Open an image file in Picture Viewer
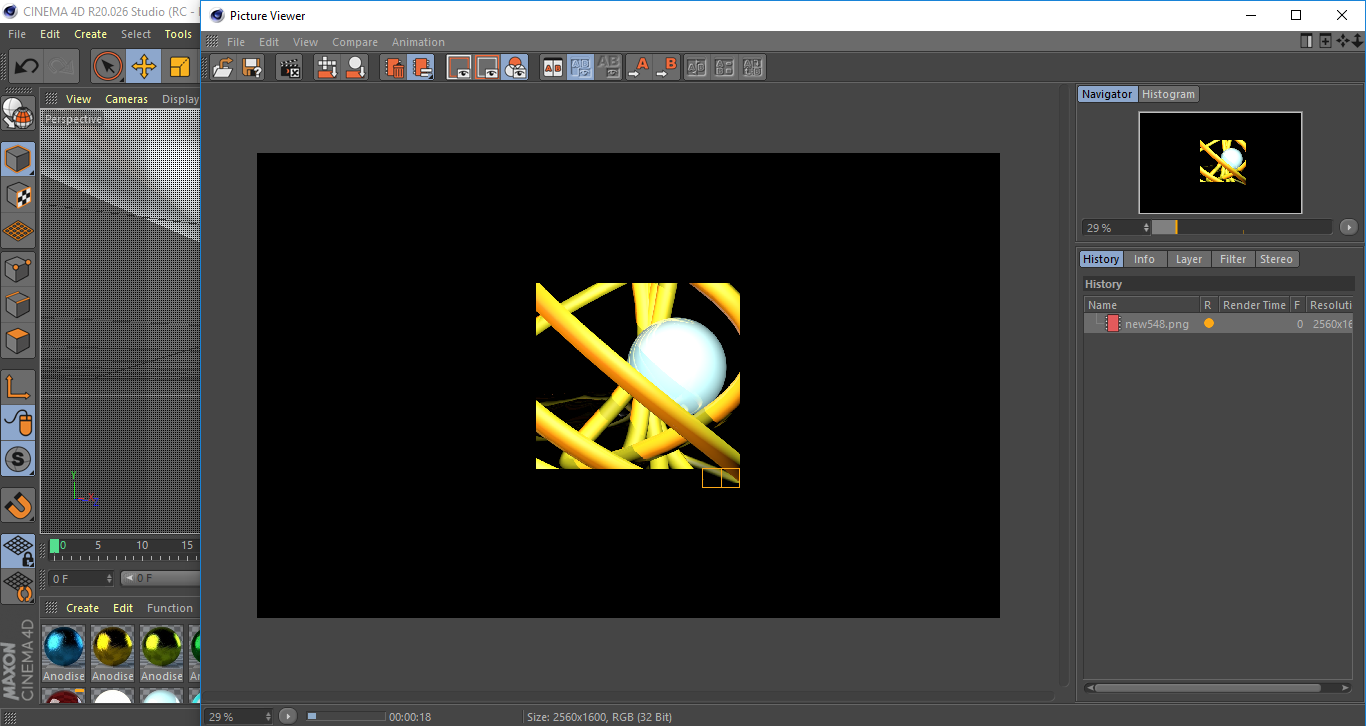Image resolution: width=1366 pixels, height=726 pixels. 224,68
